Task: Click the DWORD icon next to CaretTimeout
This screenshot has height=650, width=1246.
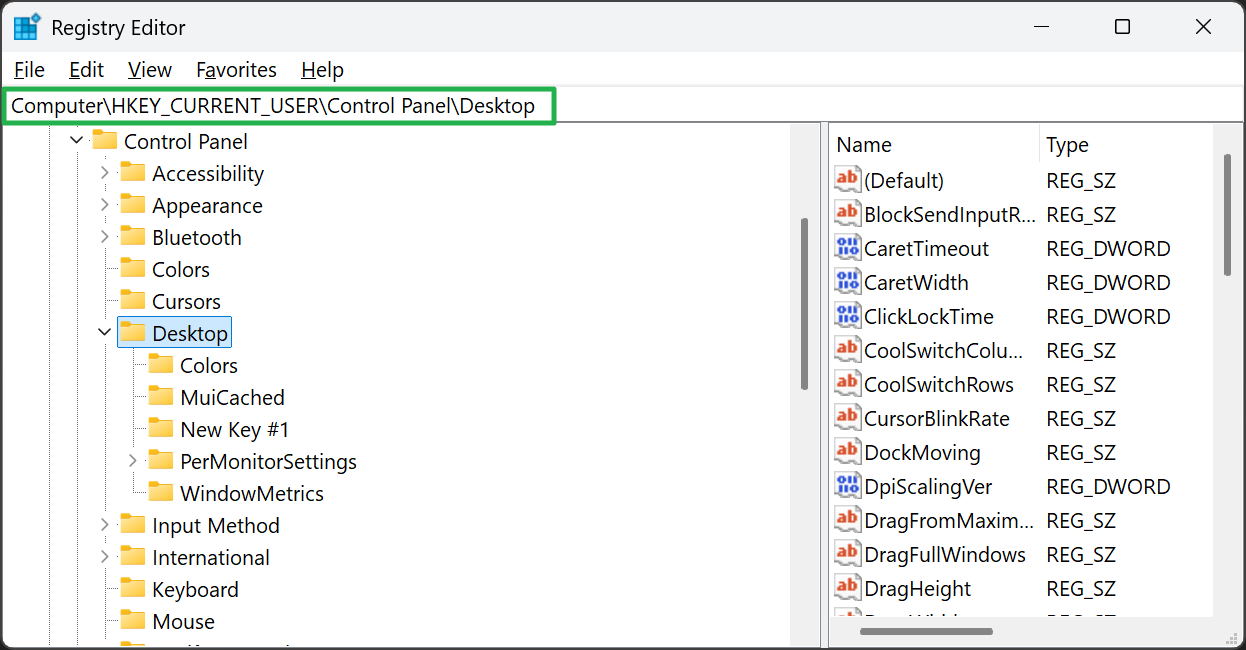Action: (x=847, y=248)
